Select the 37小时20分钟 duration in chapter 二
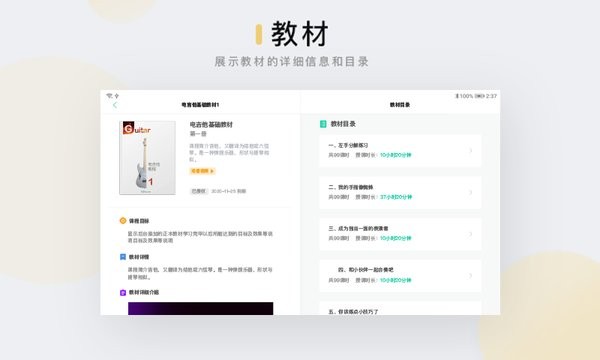This screenshot has height=360, width=600. tap(396, 197)
